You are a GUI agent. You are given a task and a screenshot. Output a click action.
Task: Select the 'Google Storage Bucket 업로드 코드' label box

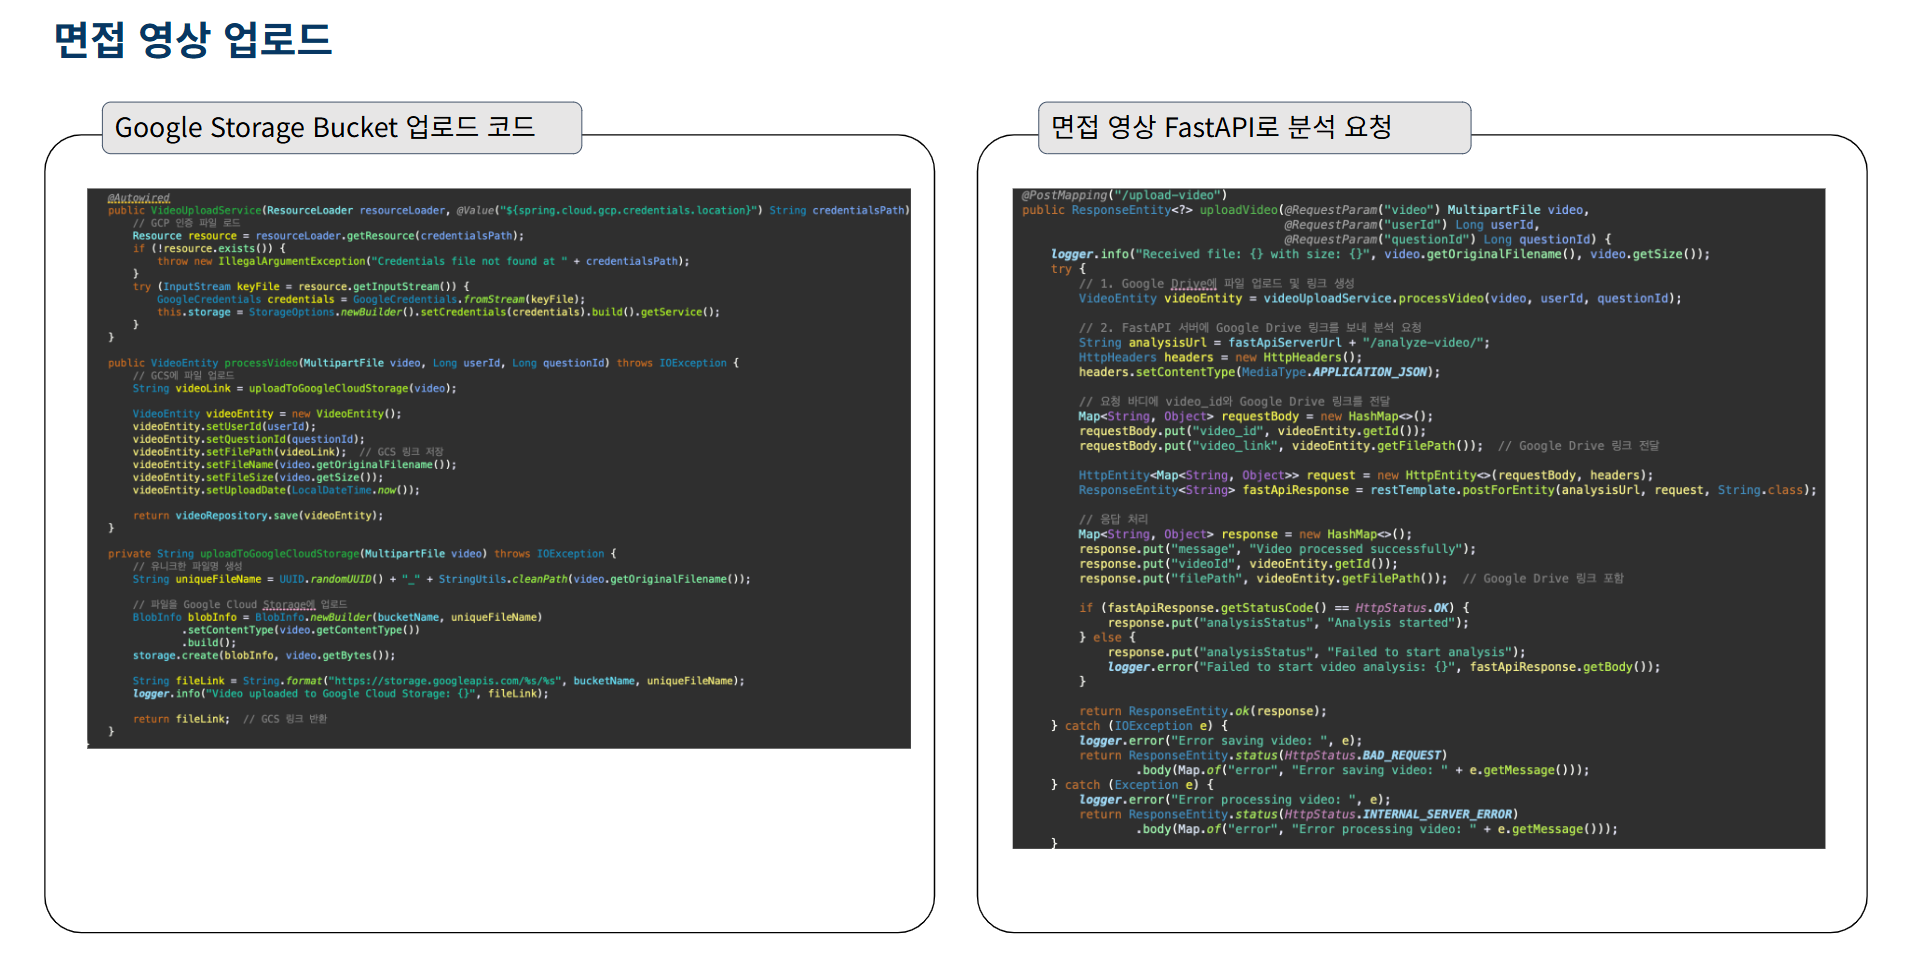tap(341, 128)
